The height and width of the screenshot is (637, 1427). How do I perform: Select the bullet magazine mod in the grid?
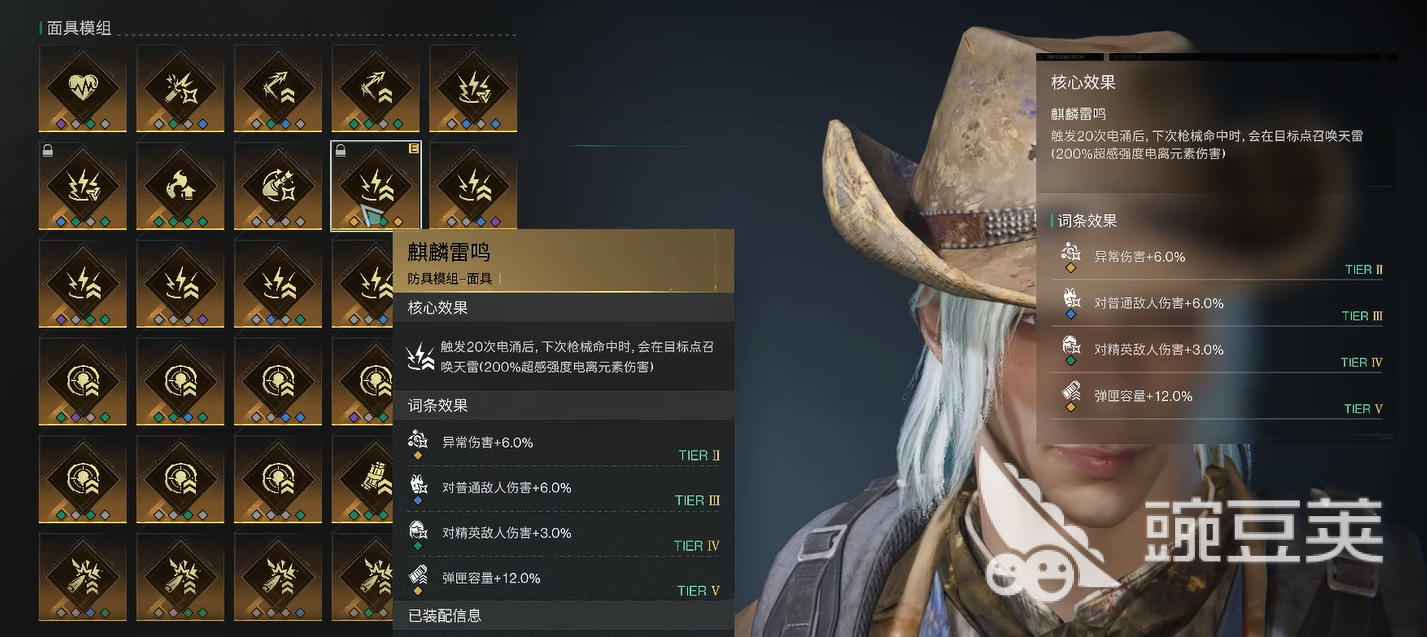coord(375,480)
